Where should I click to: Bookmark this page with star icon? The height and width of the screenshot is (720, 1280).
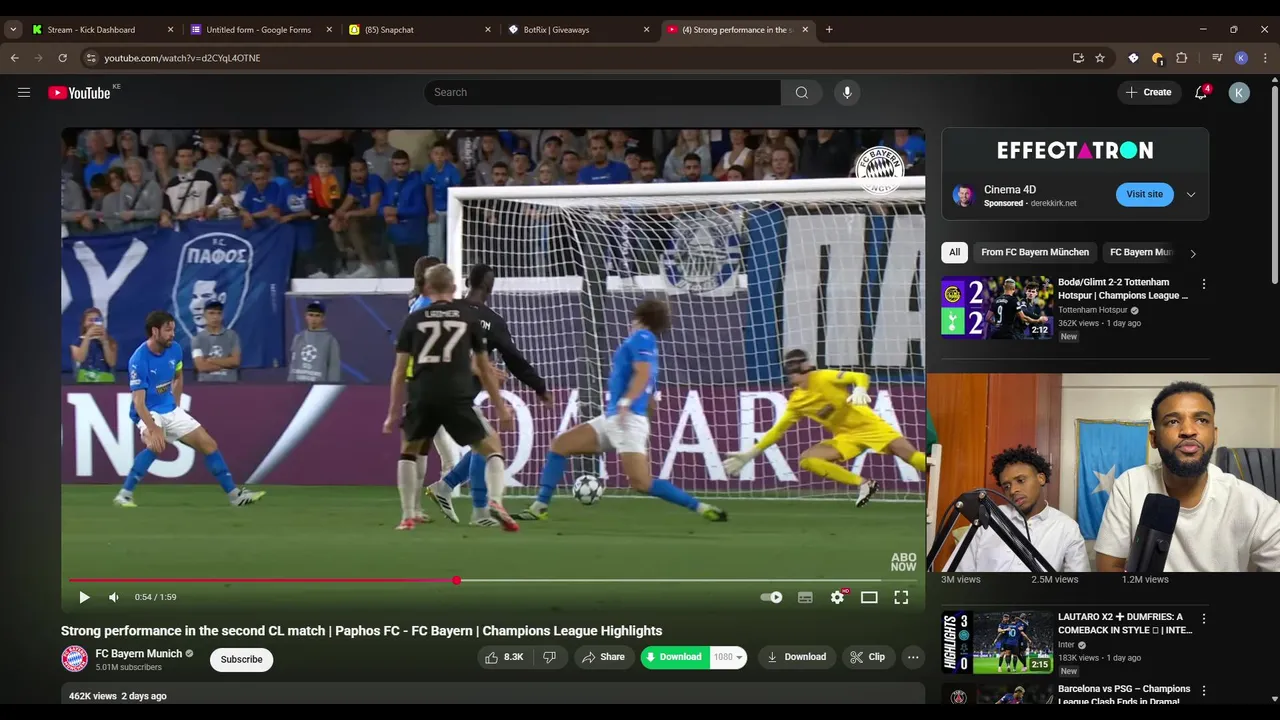point(1100,58)
